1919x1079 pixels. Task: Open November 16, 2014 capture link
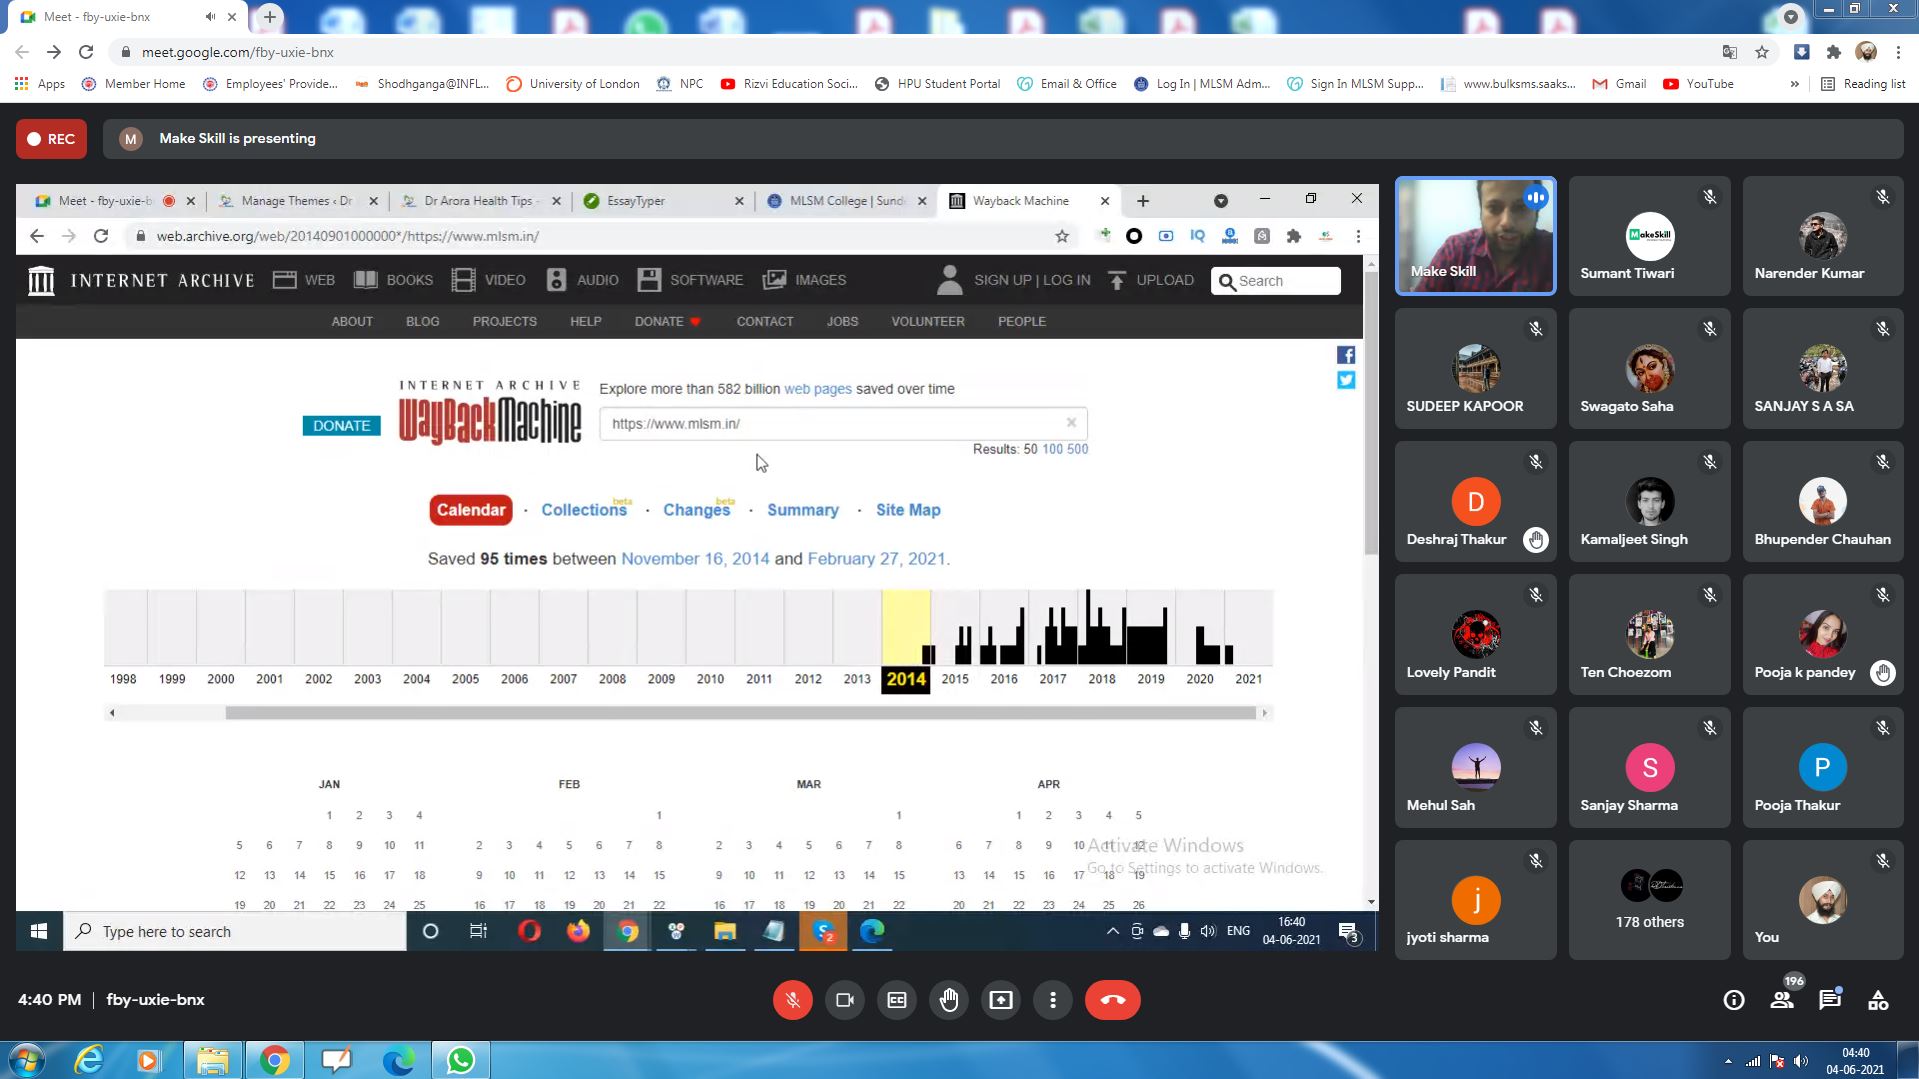pyautogui.click(x=695, y=559)
